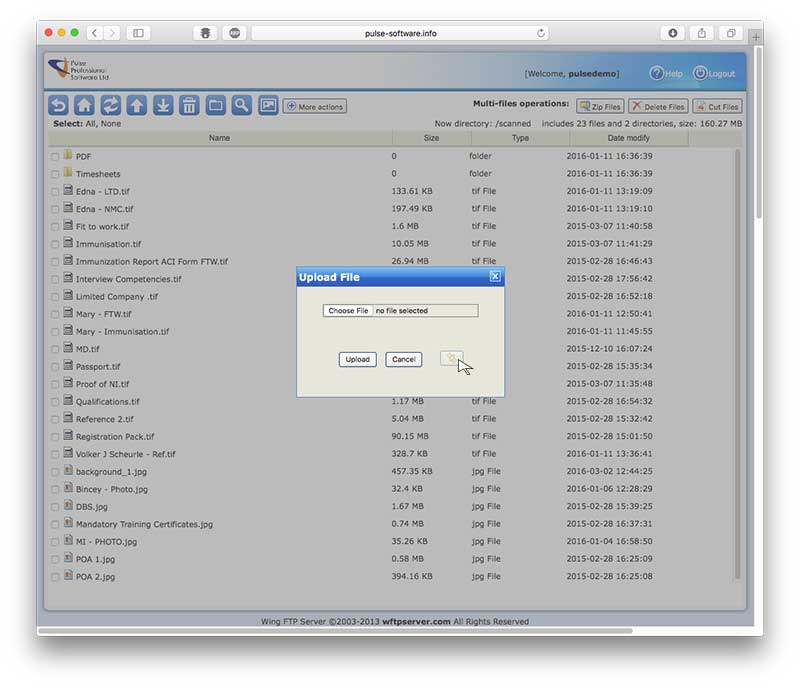Click the image thumbnail view icon

[268, 105]
